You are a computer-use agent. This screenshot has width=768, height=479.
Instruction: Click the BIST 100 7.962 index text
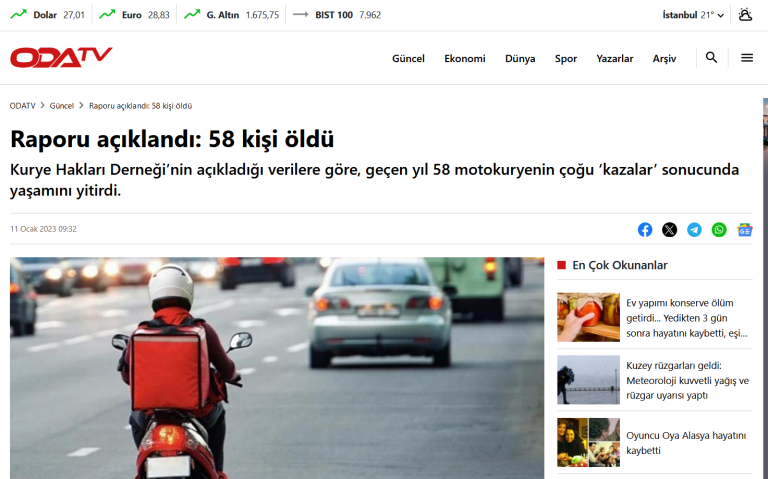coord(348,15)
